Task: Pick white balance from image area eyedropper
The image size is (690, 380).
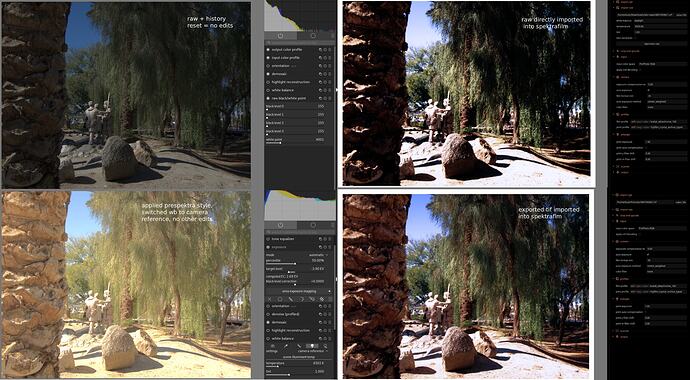Action: [x=286, y=346]
